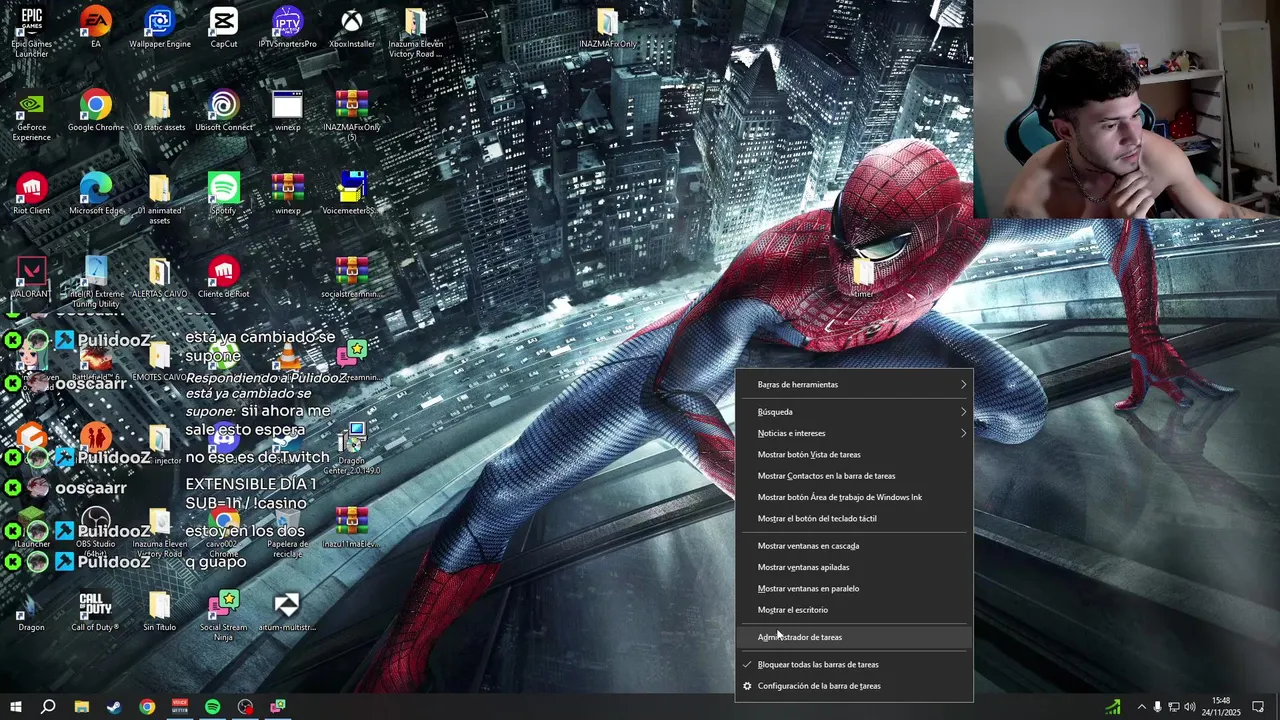Launch Call of Duty desktop shortcut
The image size is (1280, 720).
(96, 612)
